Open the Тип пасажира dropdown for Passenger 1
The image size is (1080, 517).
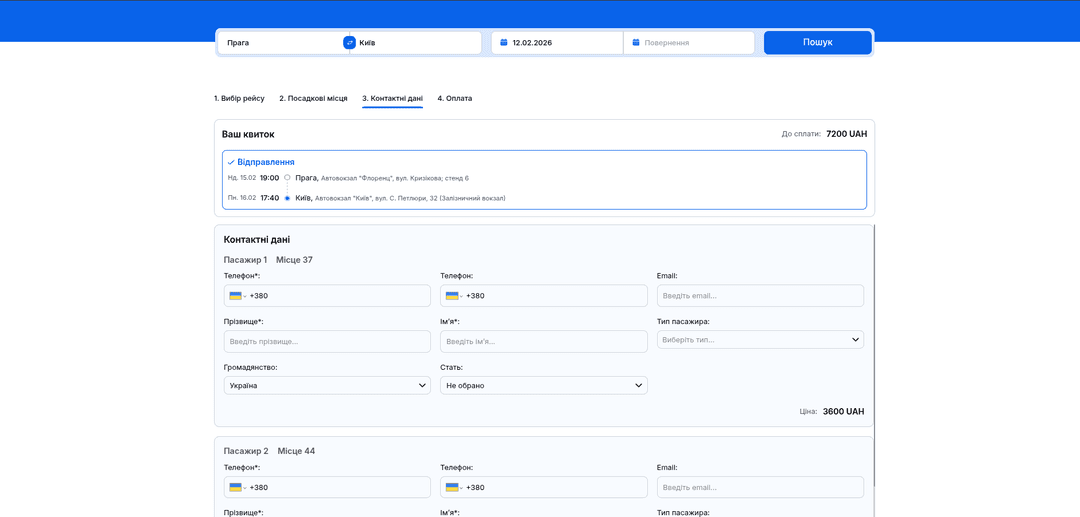(x=760, y=340)
